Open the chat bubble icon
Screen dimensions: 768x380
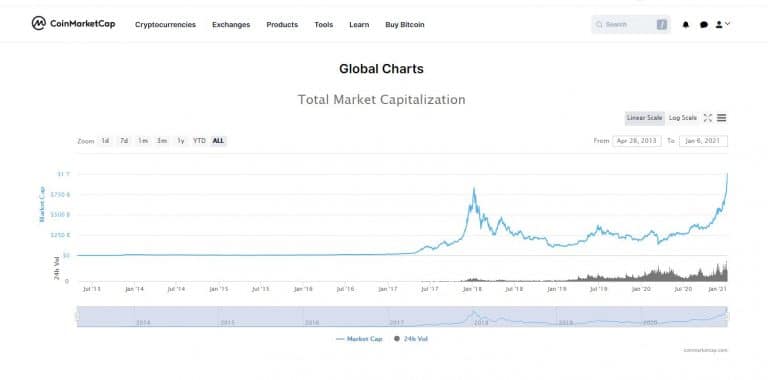[704, 24]
